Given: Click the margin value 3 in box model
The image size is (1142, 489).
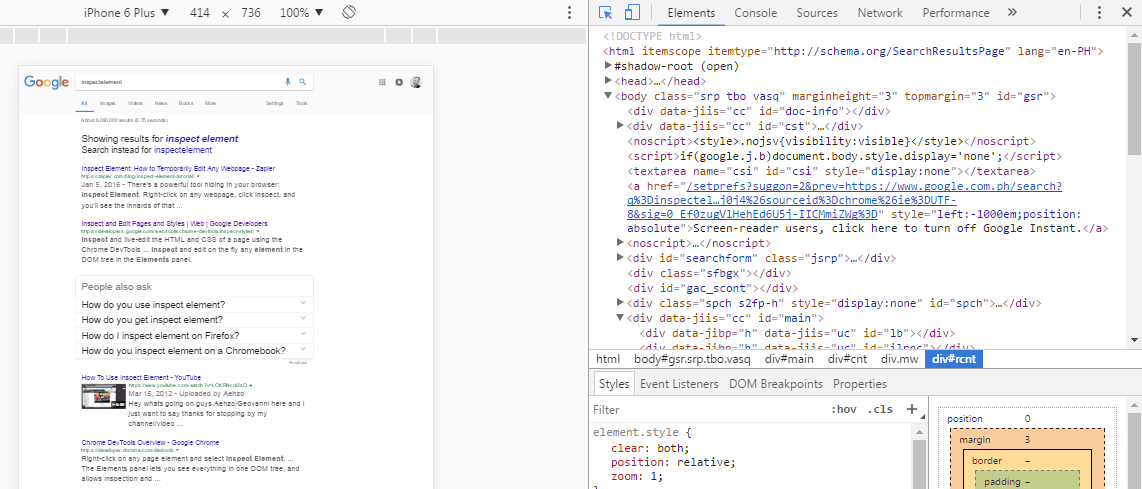Looking at the screenshot, I should click(1027, 440).
